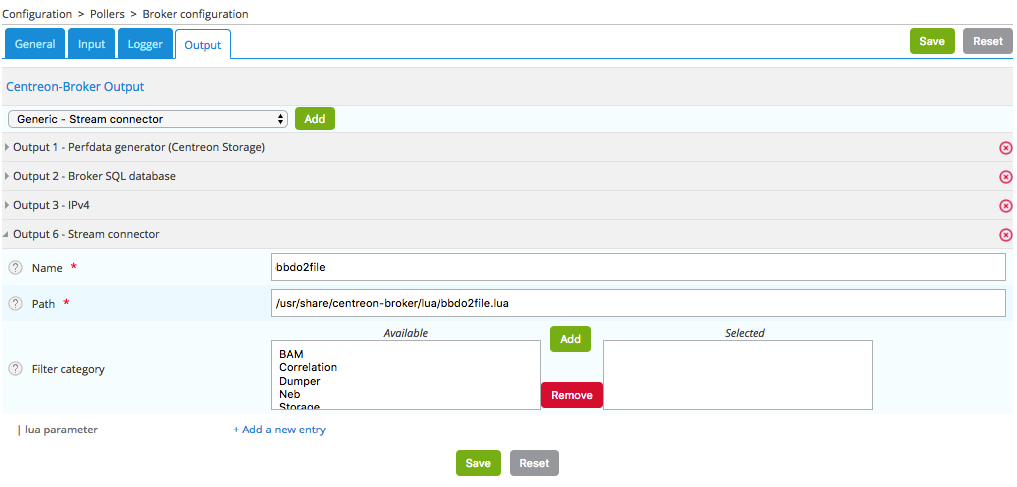Open the Generic - Stream connector dropdown

[x=149, y=119]
